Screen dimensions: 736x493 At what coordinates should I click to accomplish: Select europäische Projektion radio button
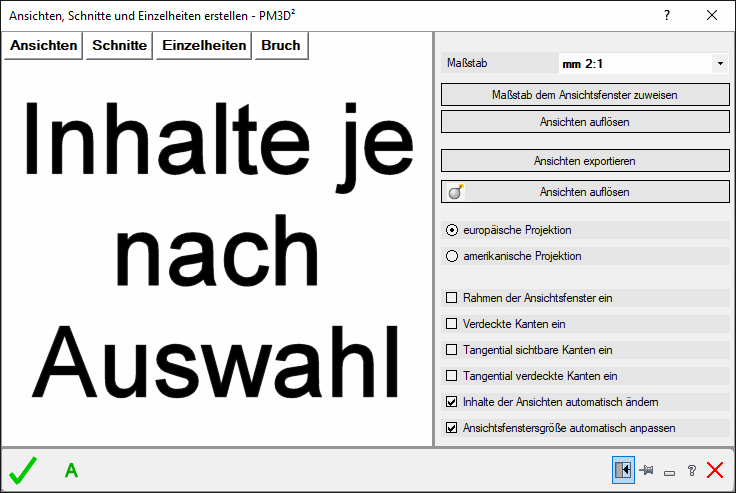click(452, 230)
